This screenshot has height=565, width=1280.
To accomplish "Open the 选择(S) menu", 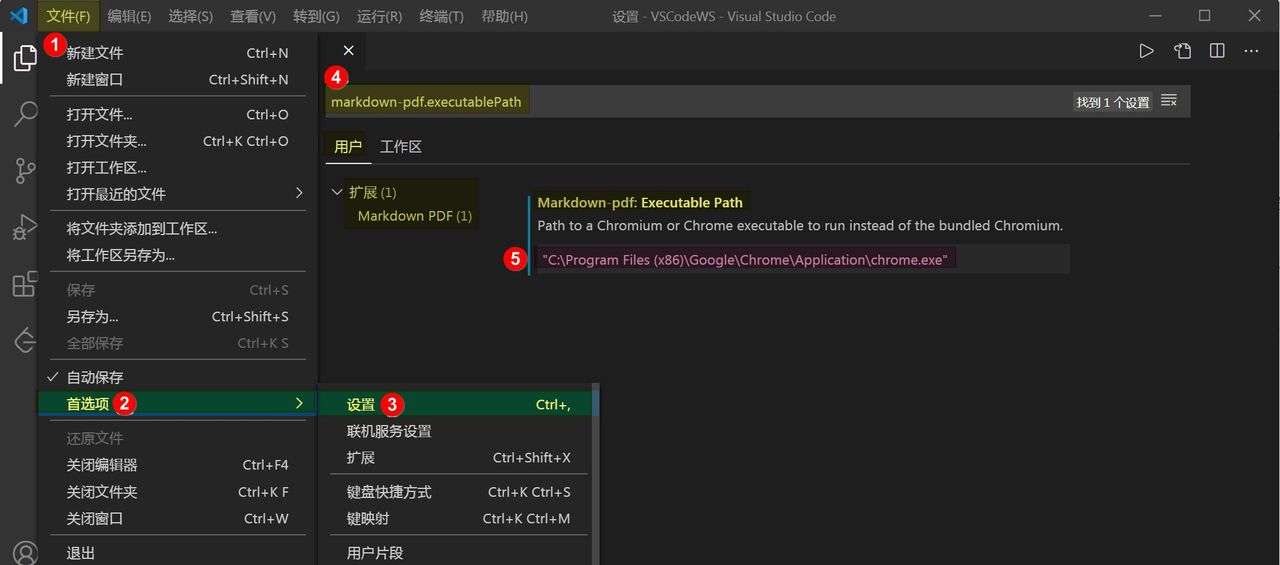I will pos(190,16).
